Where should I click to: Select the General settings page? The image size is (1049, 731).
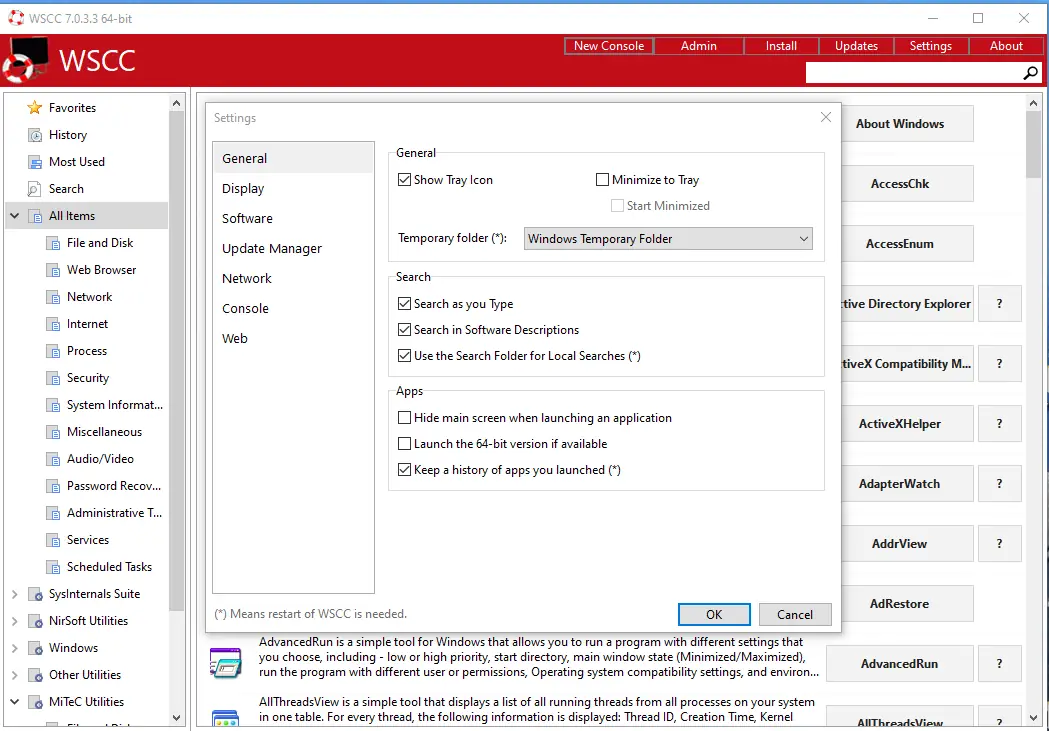(x=293, y=159)
